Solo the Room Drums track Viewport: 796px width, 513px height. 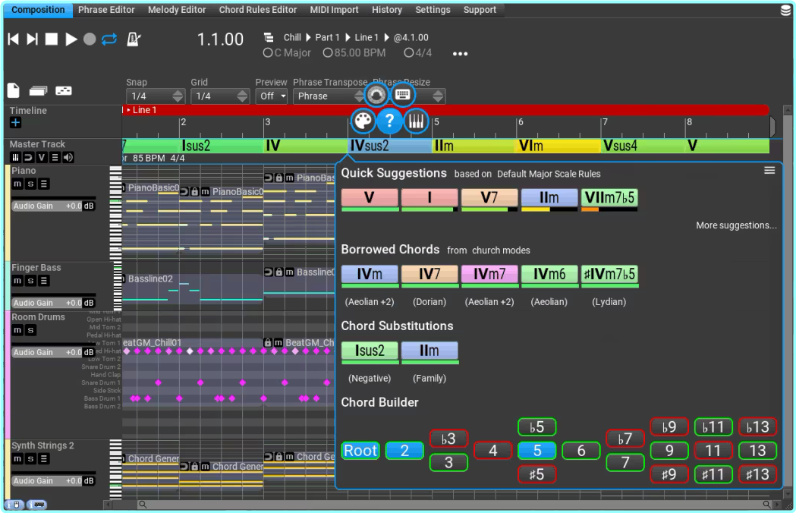pyautogui.click(x=30, y=330)
